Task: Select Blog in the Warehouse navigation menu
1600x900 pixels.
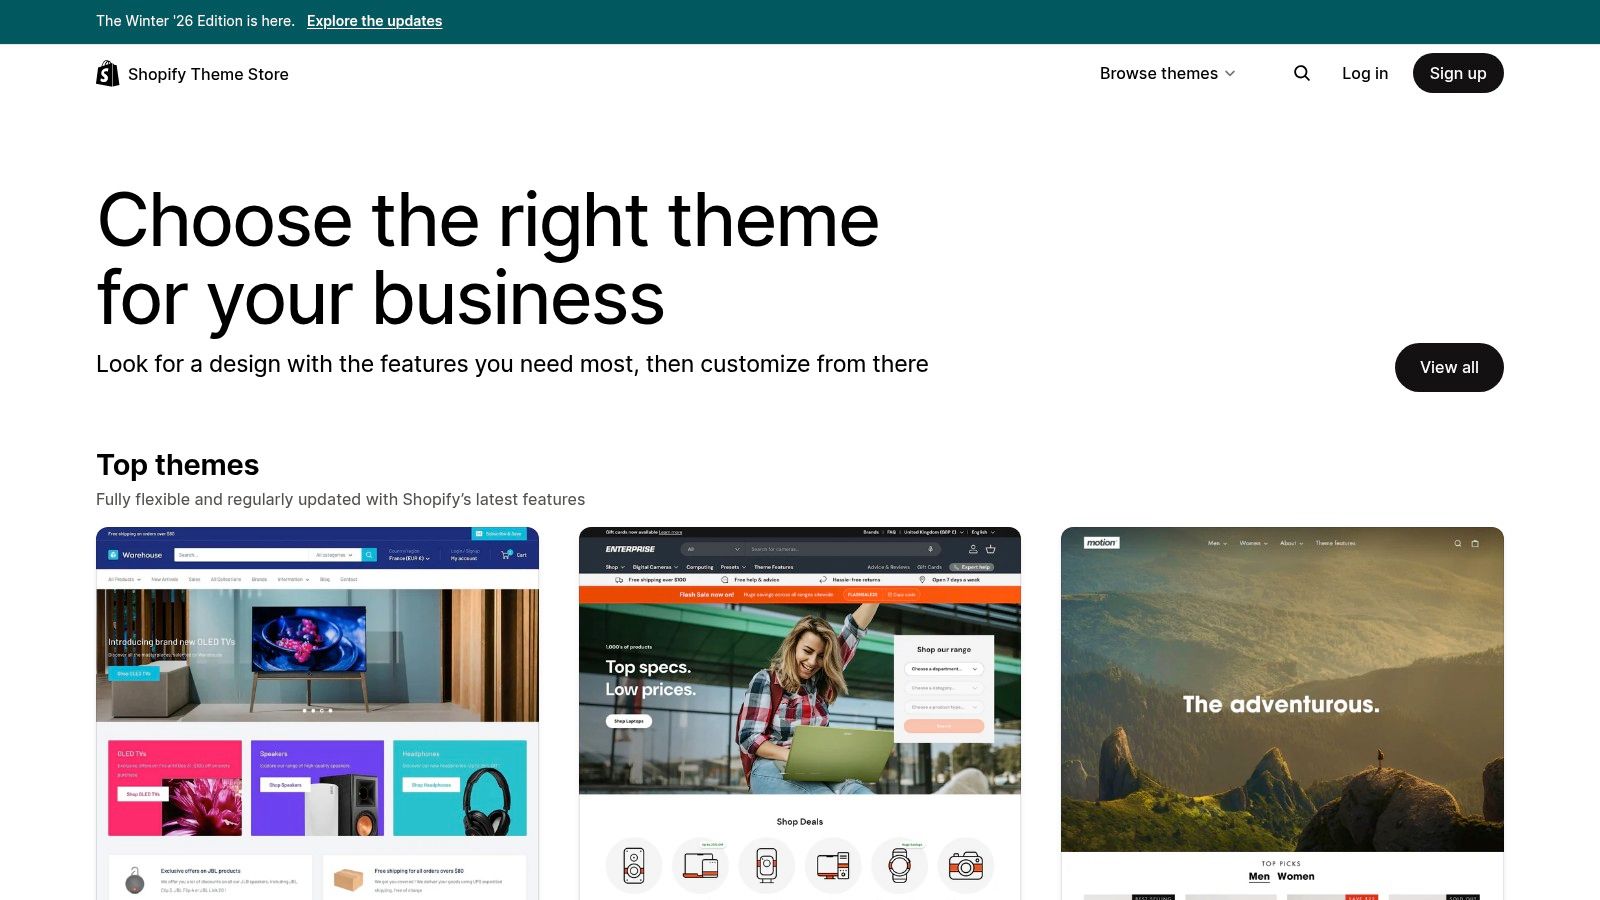Action: click(x=325, y=579)
